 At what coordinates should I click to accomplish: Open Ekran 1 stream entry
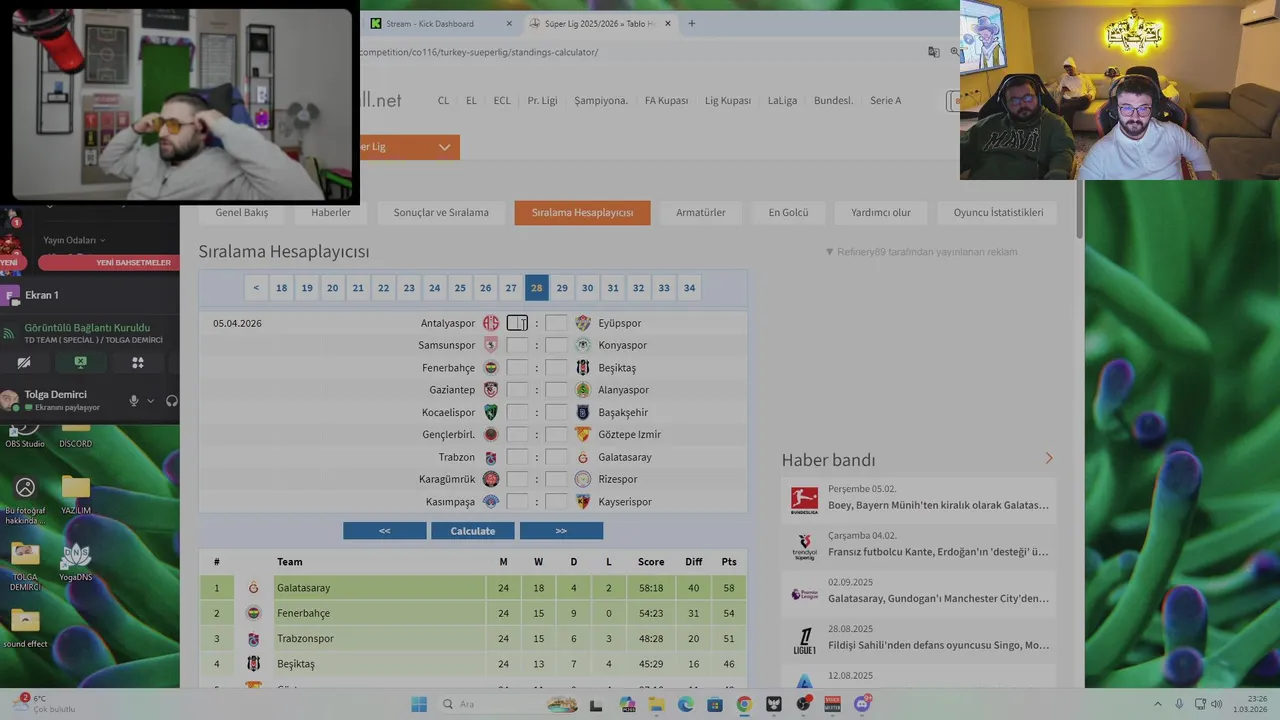click(42, 295)
